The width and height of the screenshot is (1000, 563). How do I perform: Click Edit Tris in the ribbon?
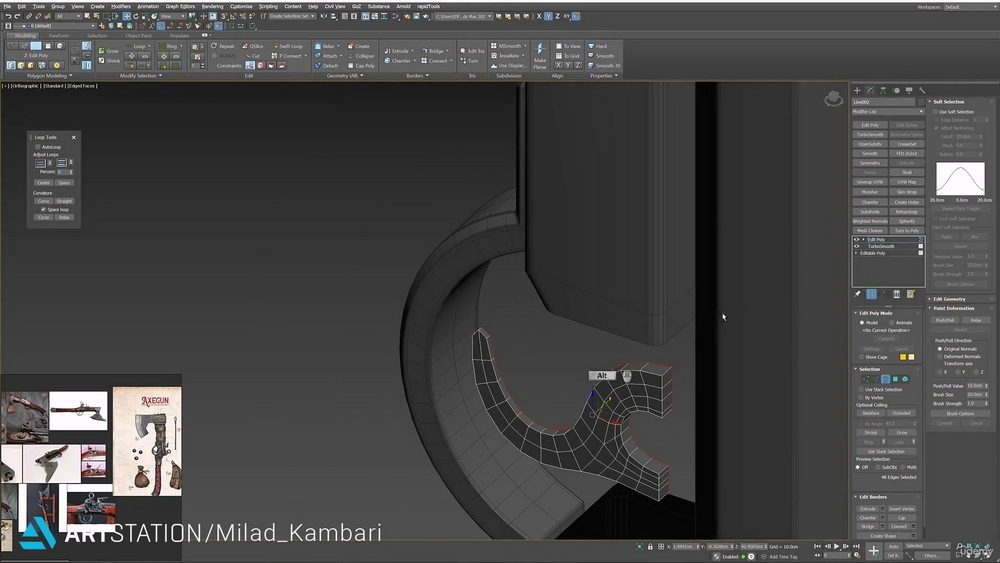tap(472, 51)
